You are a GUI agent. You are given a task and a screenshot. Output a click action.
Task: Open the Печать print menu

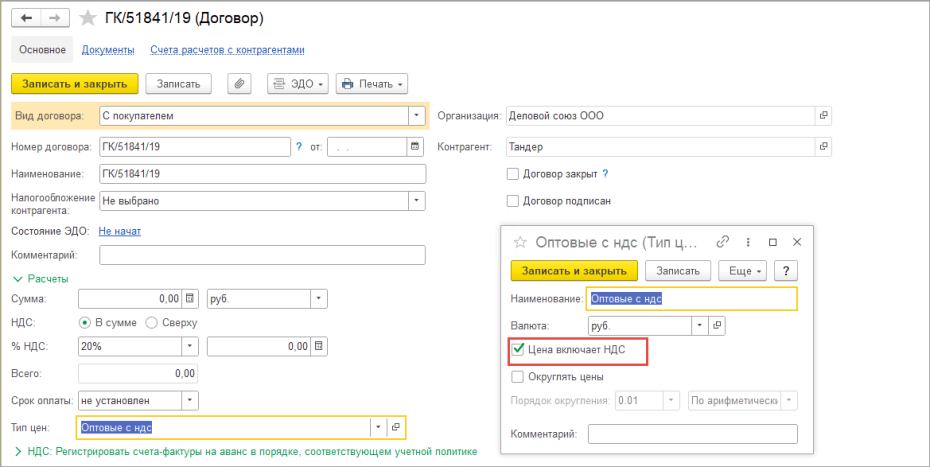[372, 84]
